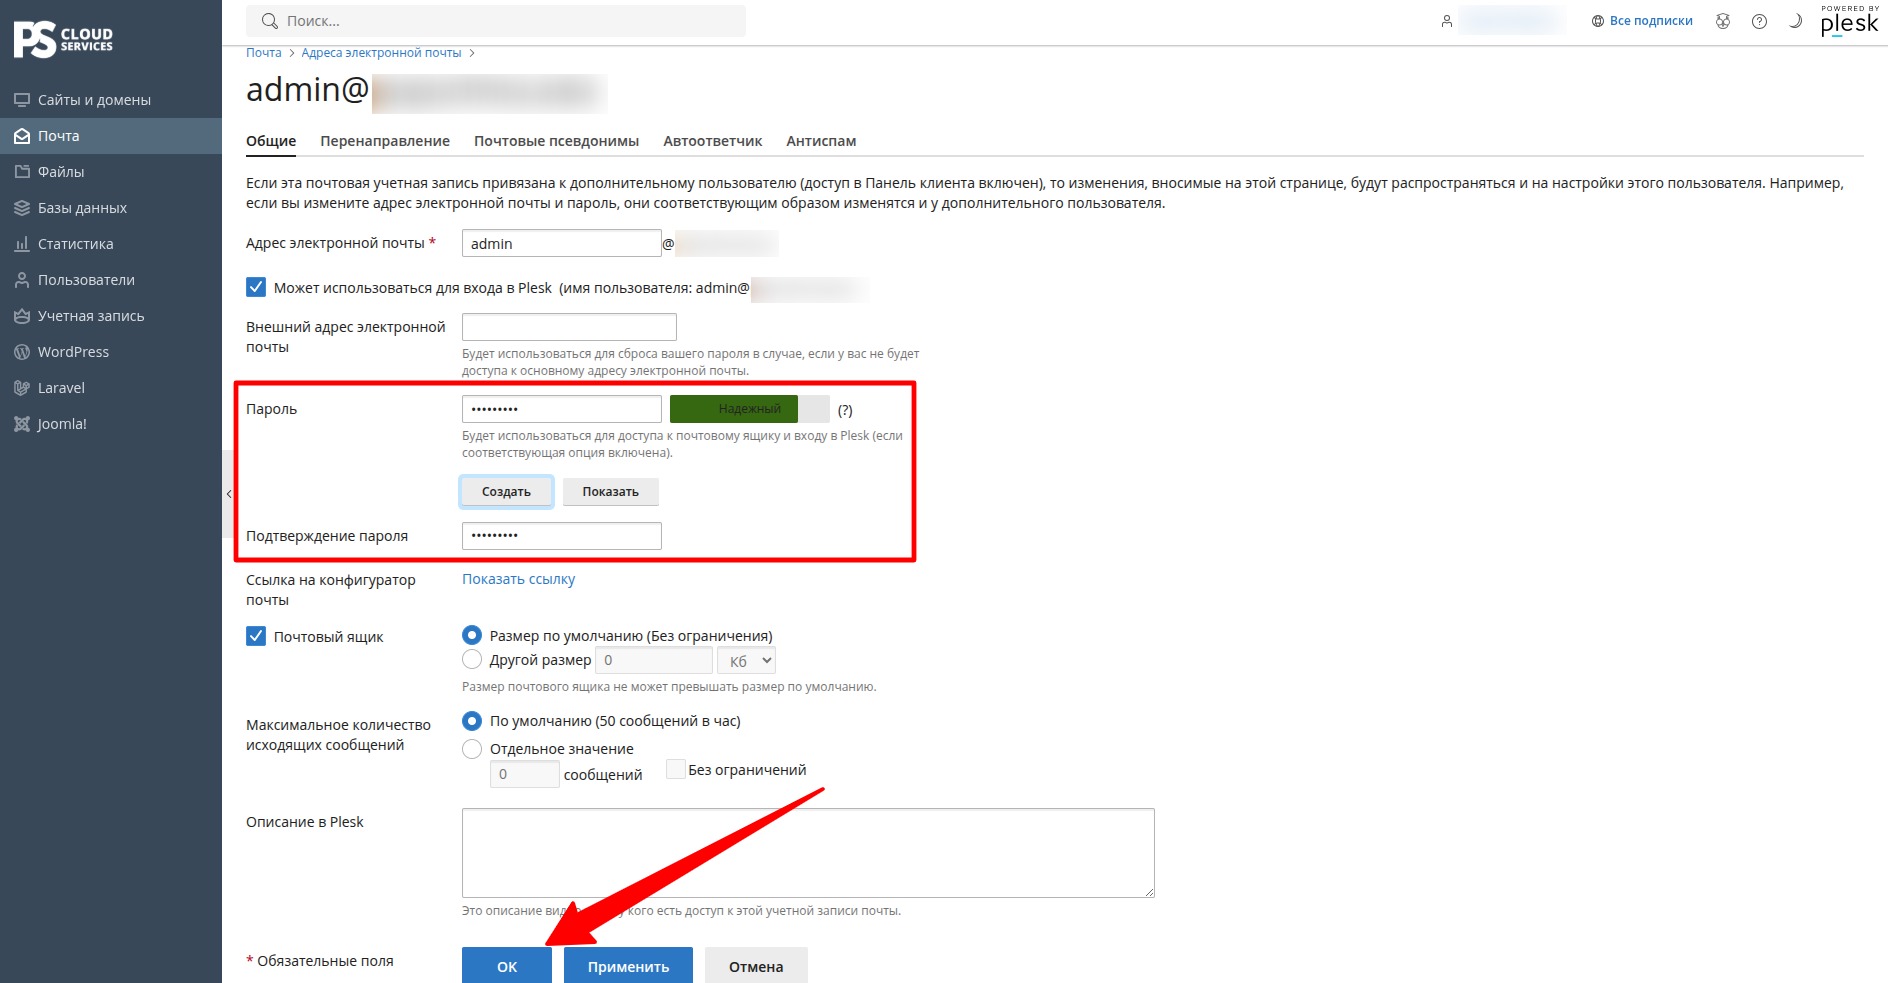The width and height of the screenshot is (1888, 983).
Task: Collapse the sidebar using the arrow handle
Action: (228, 494)
